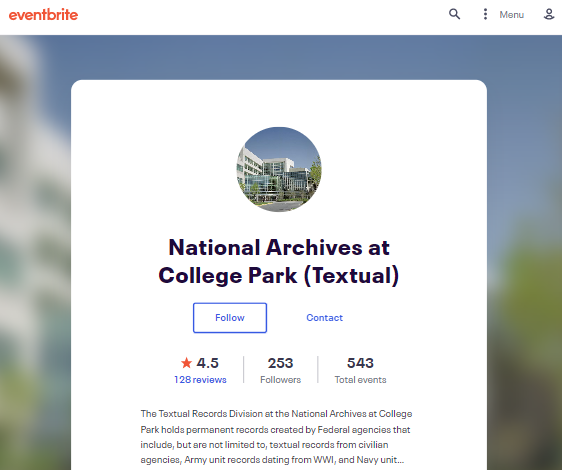This screenshot has height=470, width=562.
Task: Click the Eventbrite logo
Action: [43, 15]
